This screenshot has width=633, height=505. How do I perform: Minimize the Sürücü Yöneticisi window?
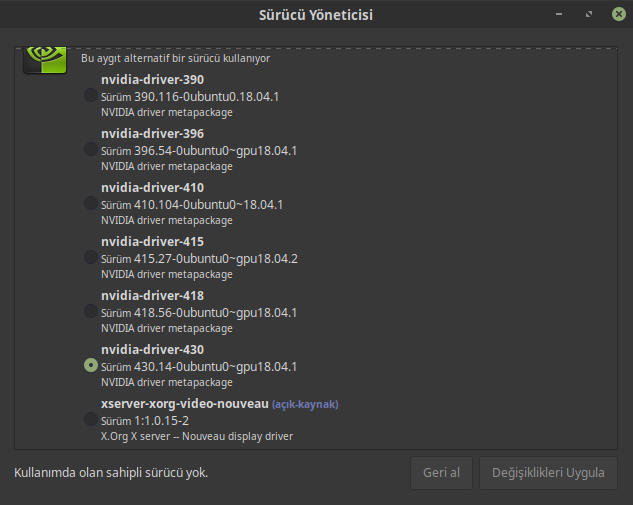559,14
